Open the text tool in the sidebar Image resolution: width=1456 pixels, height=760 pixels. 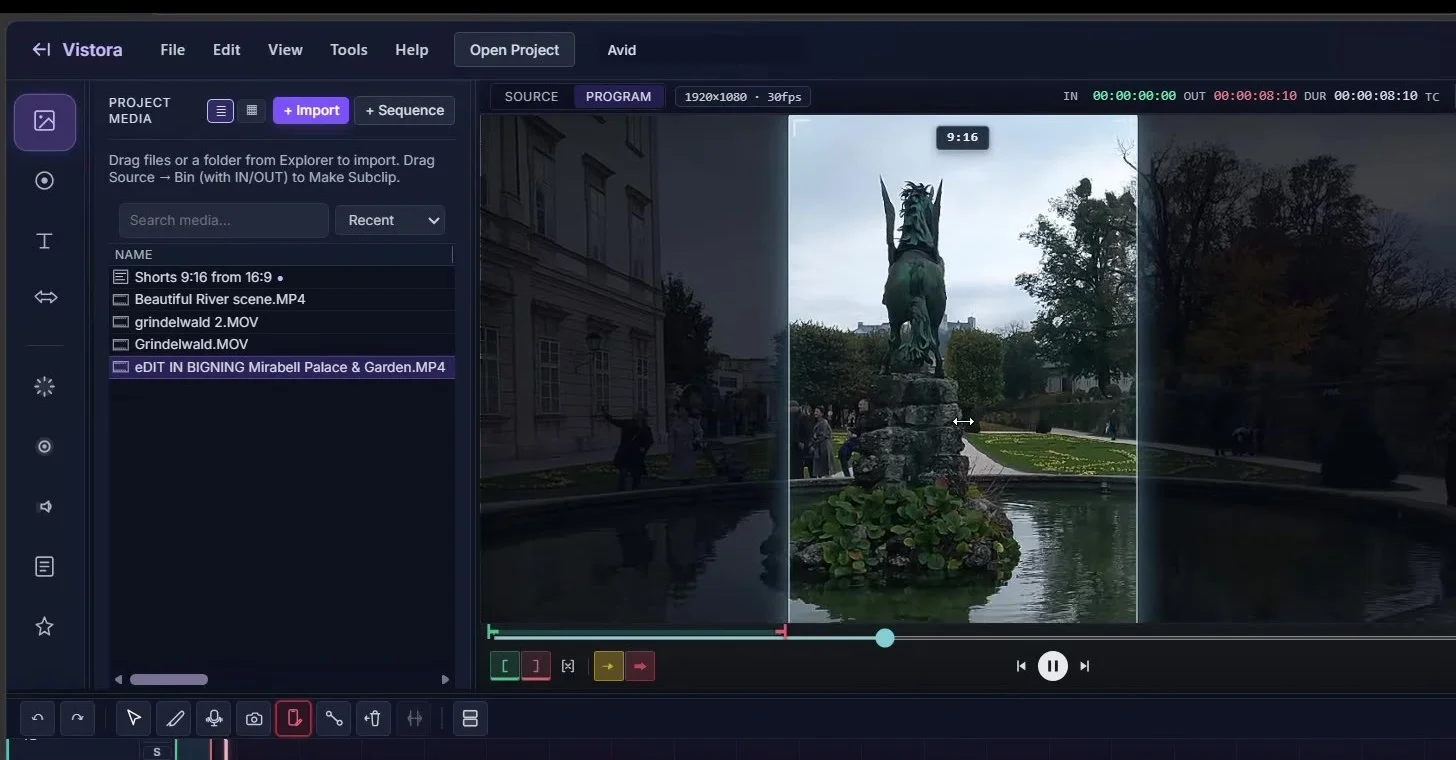click(x=44, y=241)
